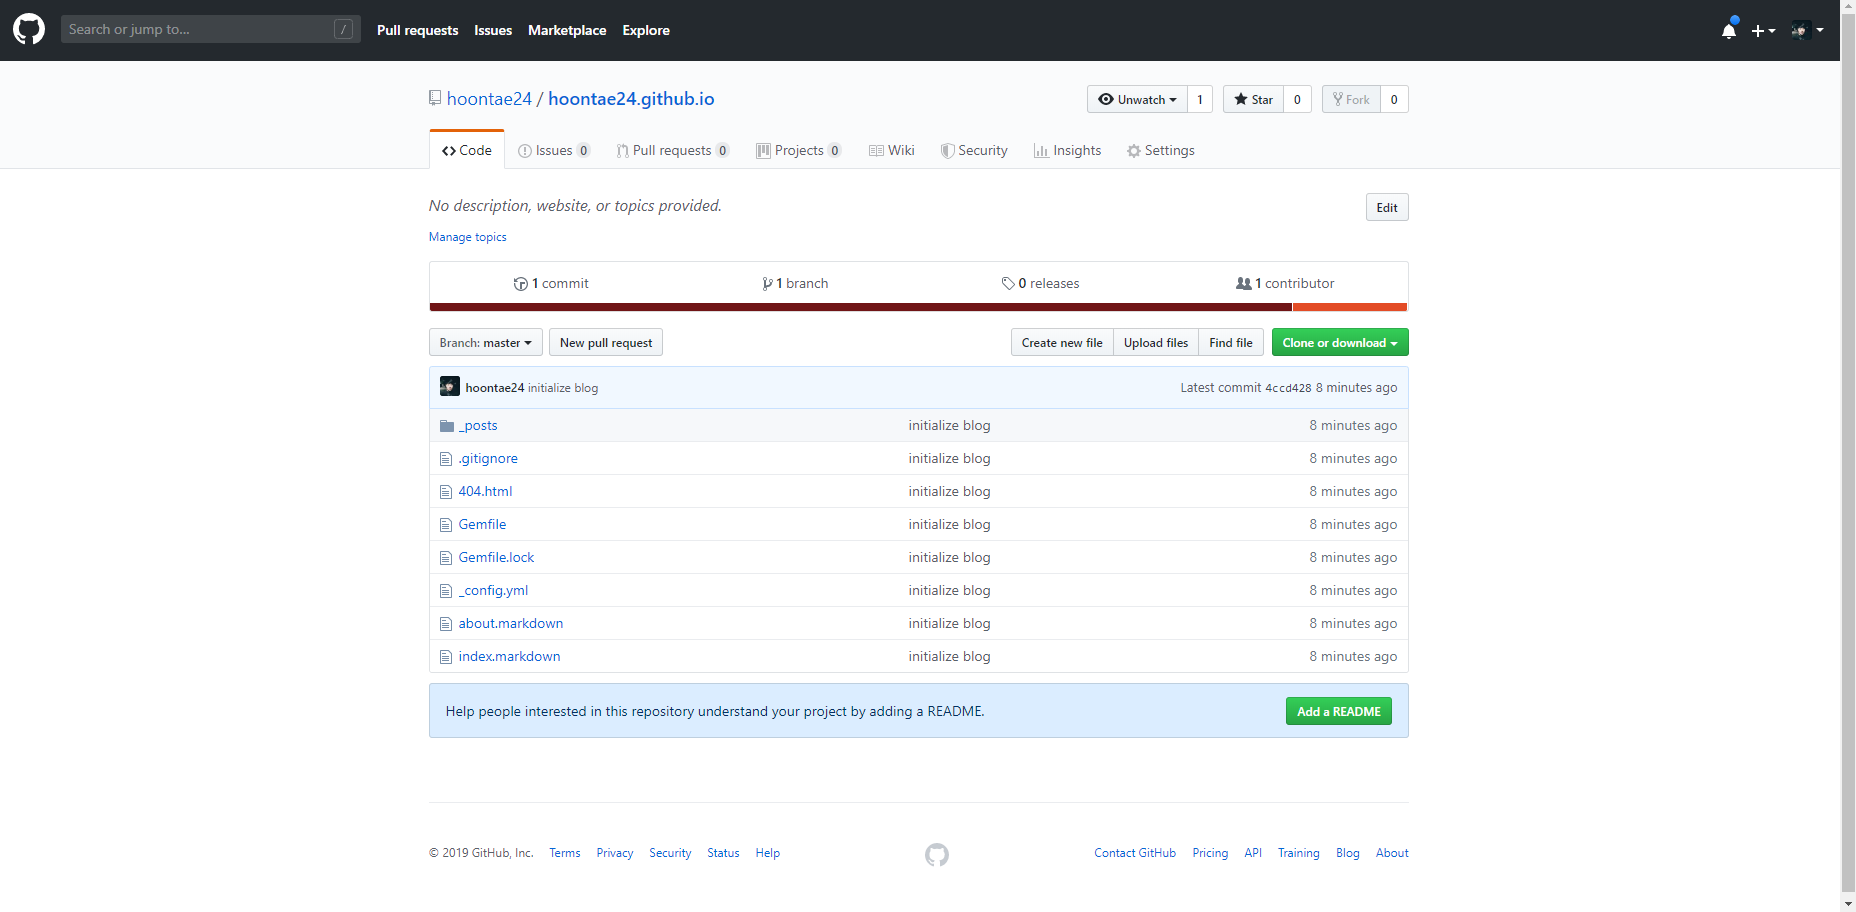Open the _config.yml file

pos(493,590)
